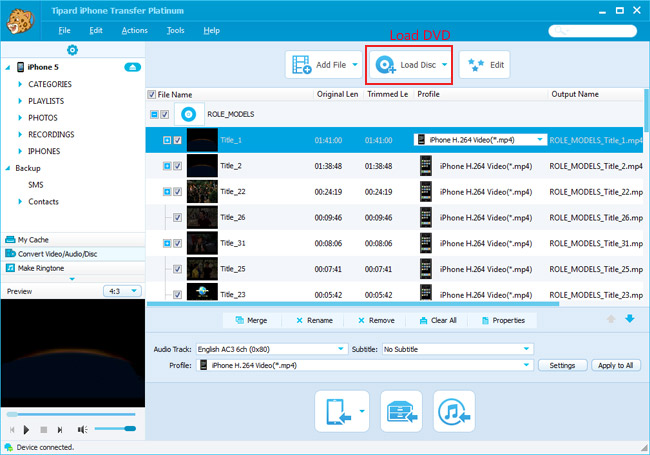
Task: Open the Tools menu
Action: pyautogui.click(x=175, y=30)
